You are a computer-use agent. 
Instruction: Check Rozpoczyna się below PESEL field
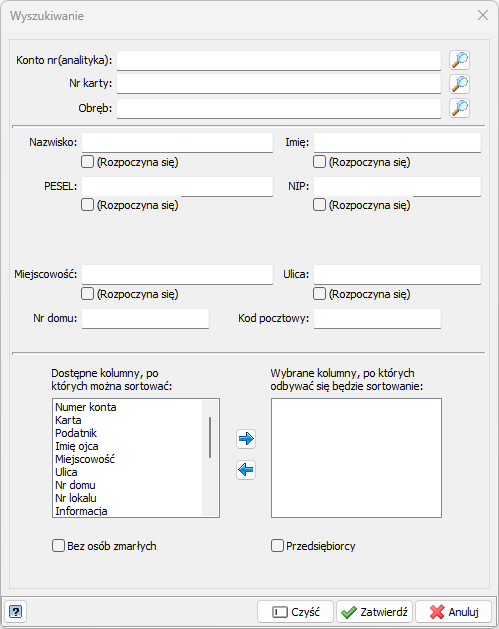coord(87,205)
